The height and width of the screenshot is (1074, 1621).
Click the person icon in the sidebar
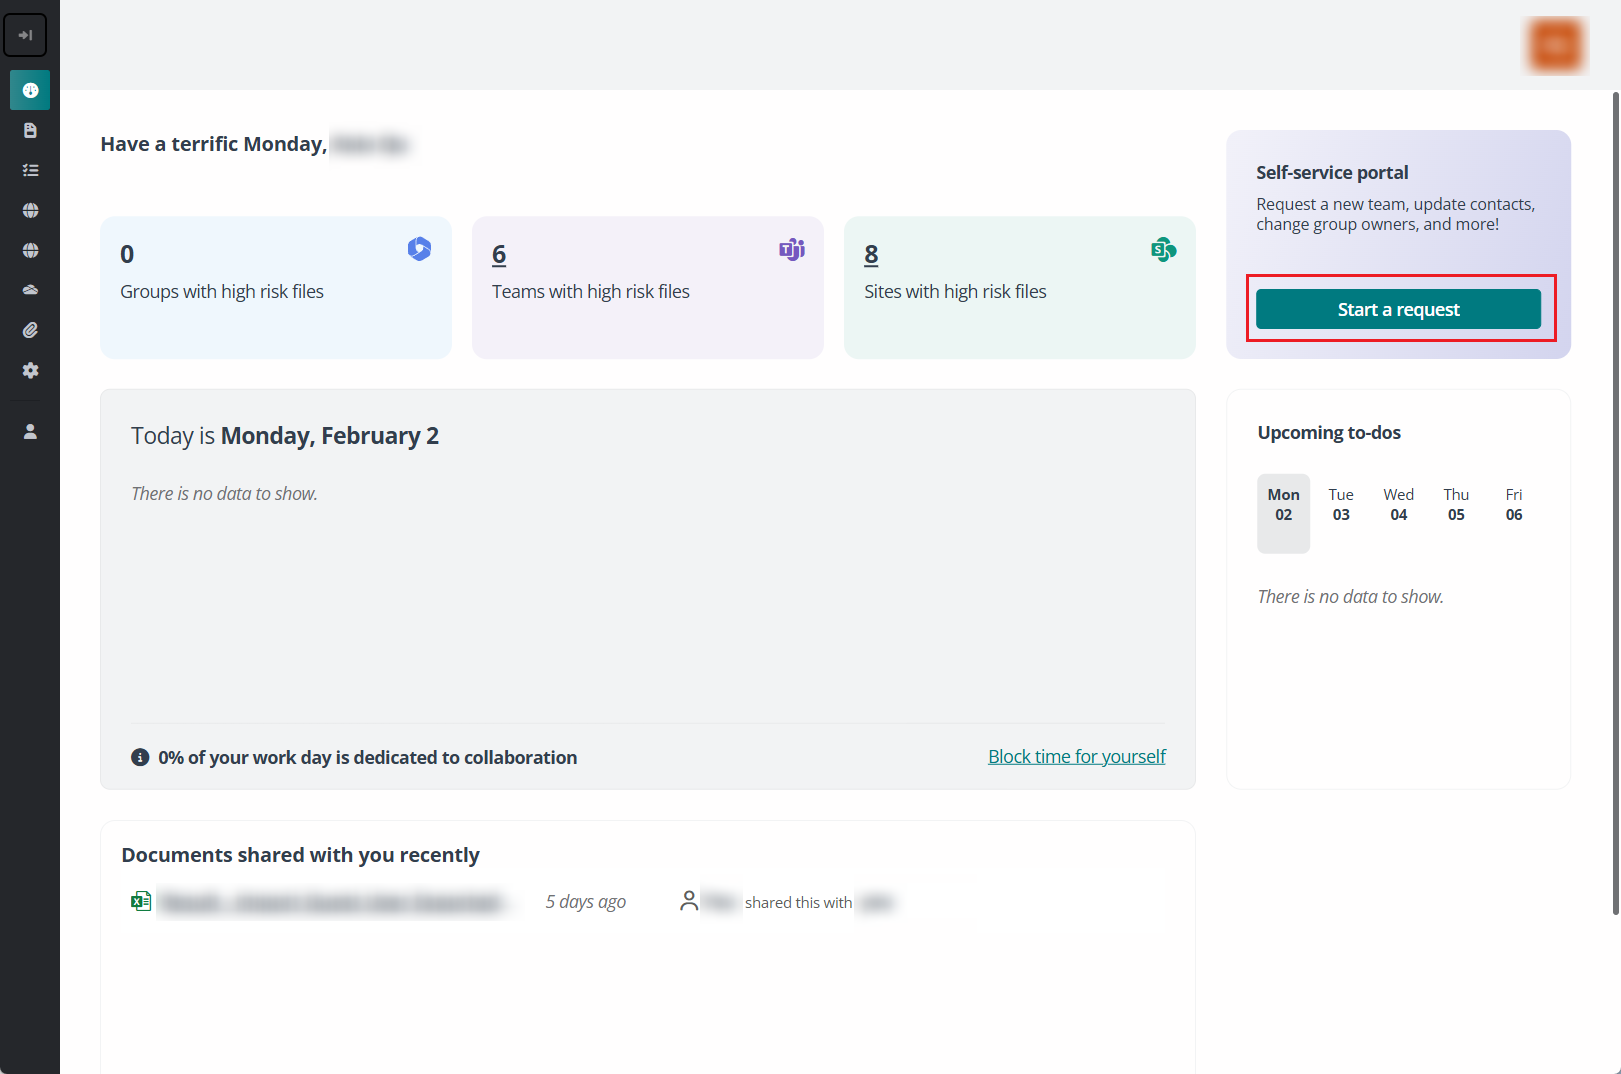coord(30,431)
